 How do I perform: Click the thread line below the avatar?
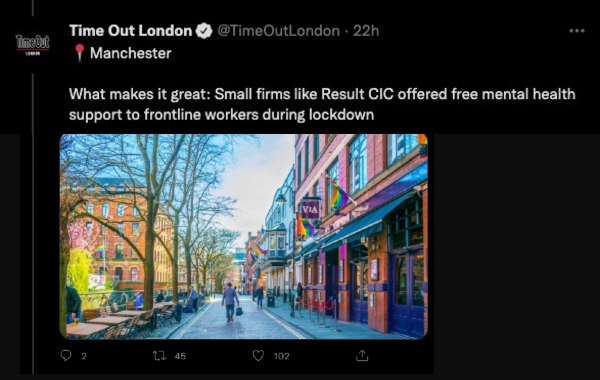33,224
